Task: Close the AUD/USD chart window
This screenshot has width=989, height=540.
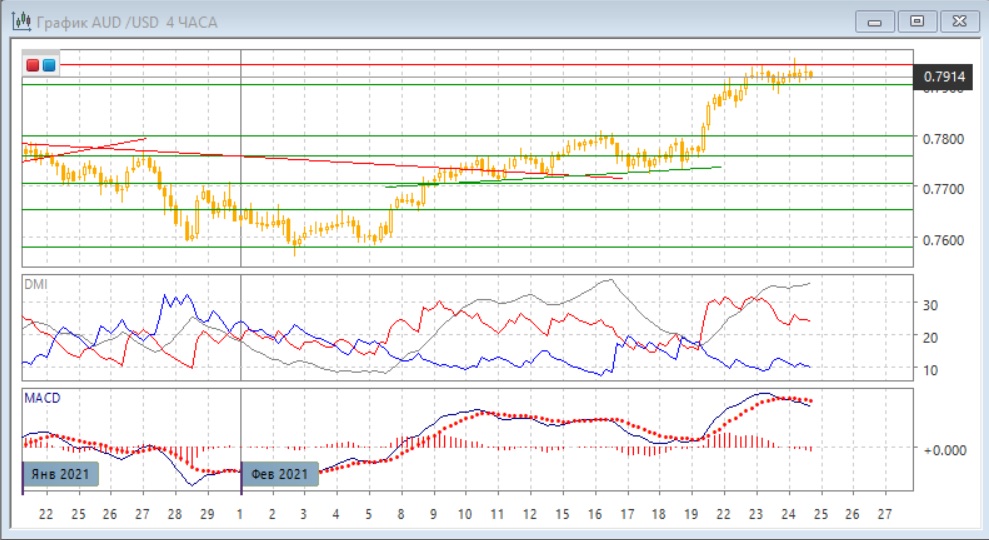Action: 958,20
